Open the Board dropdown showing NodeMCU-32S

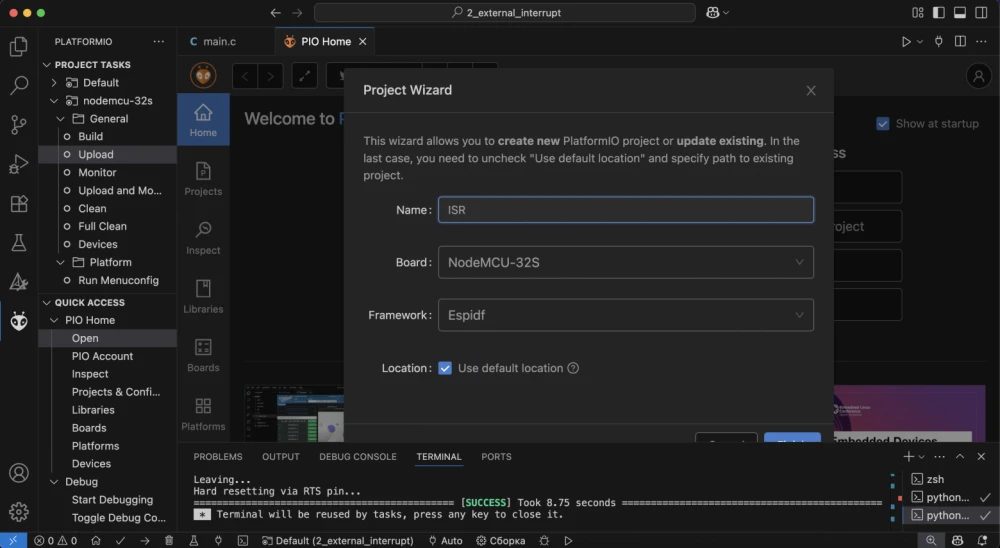625,262
